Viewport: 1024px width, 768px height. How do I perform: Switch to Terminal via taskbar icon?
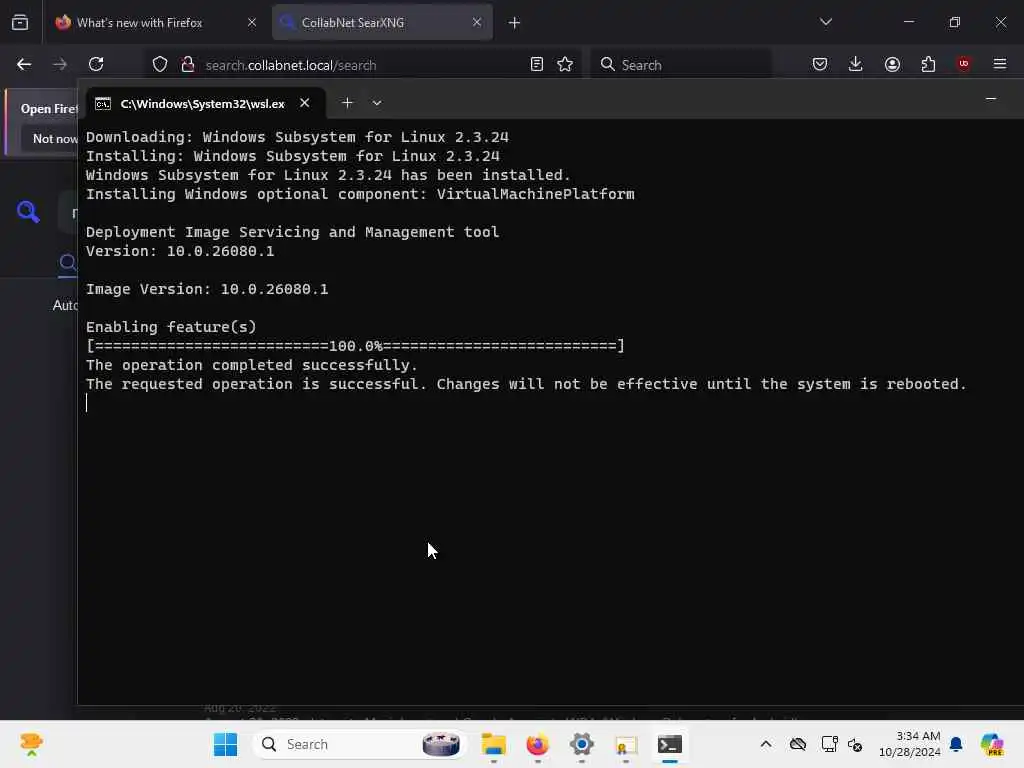tap(669, 744)
